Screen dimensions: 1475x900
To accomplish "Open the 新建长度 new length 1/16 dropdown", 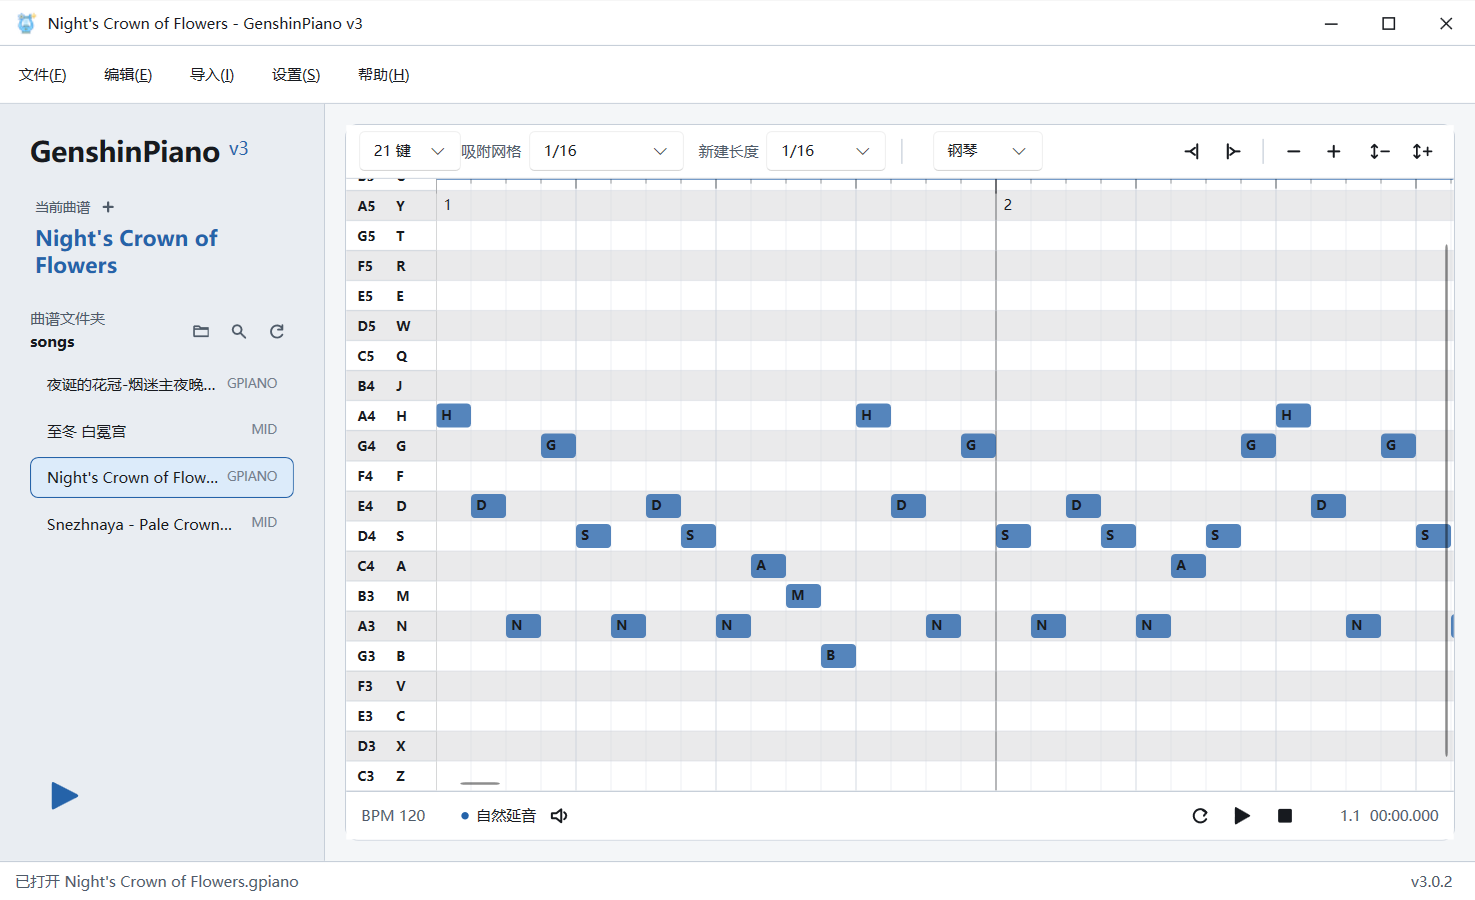I will pos(825,151).
